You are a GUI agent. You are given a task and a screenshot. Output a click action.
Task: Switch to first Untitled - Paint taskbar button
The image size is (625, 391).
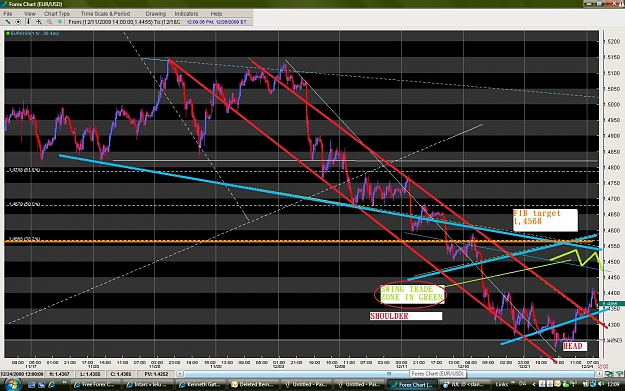click(x=307, y=385)
